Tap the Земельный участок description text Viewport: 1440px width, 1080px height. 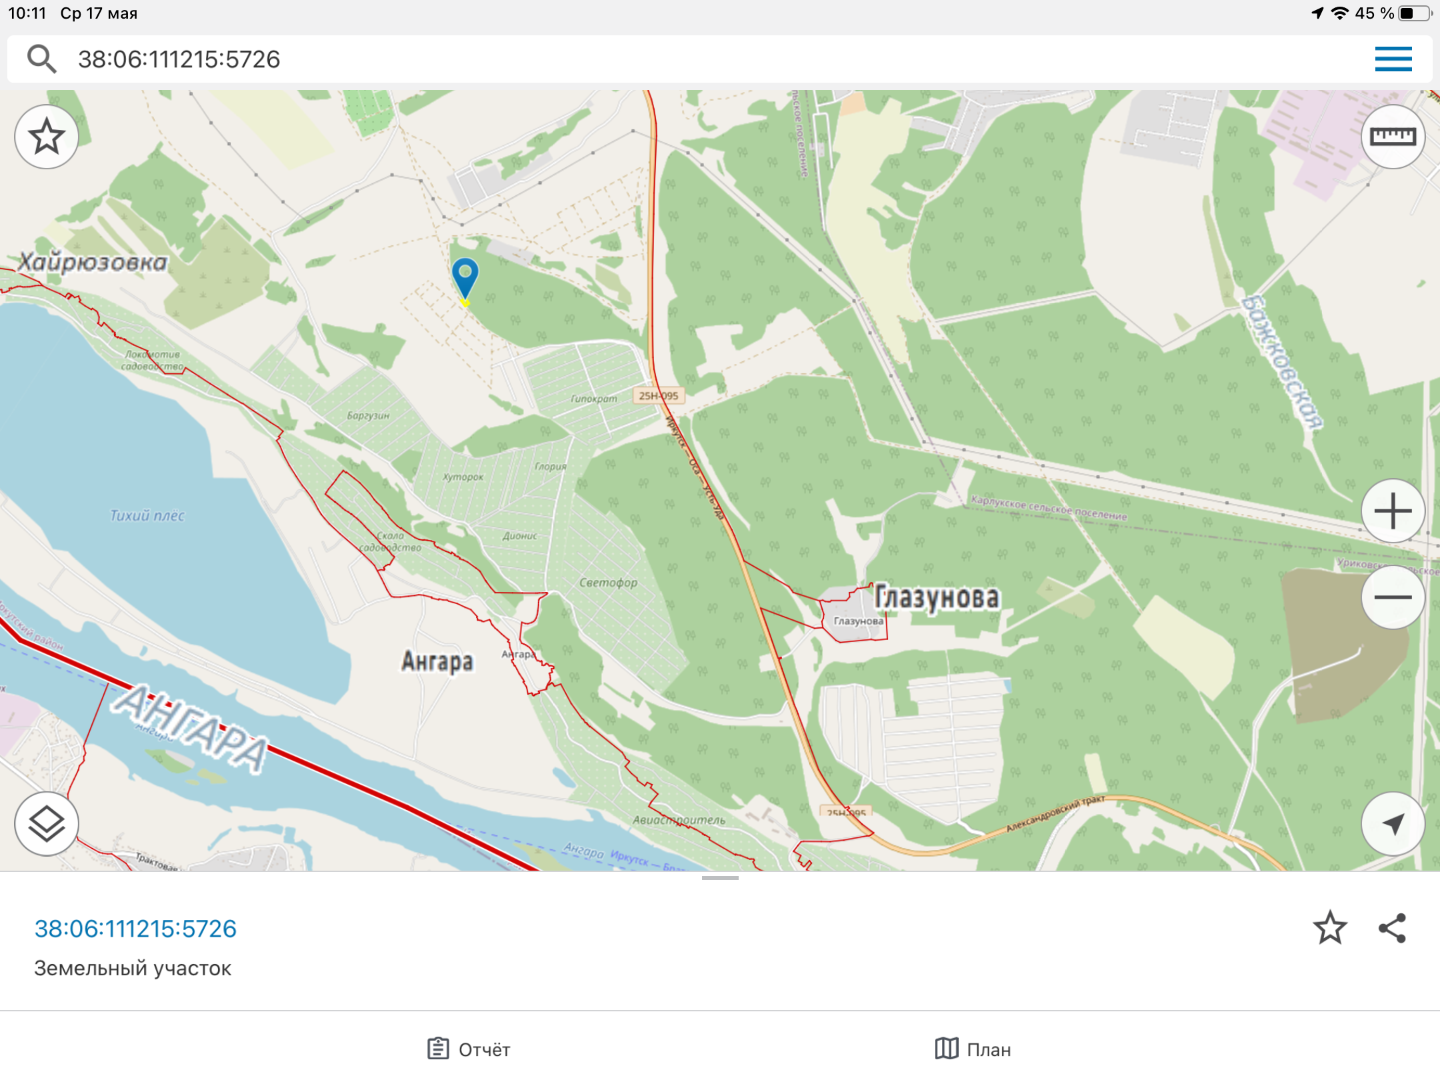click(x=133, y=968)
